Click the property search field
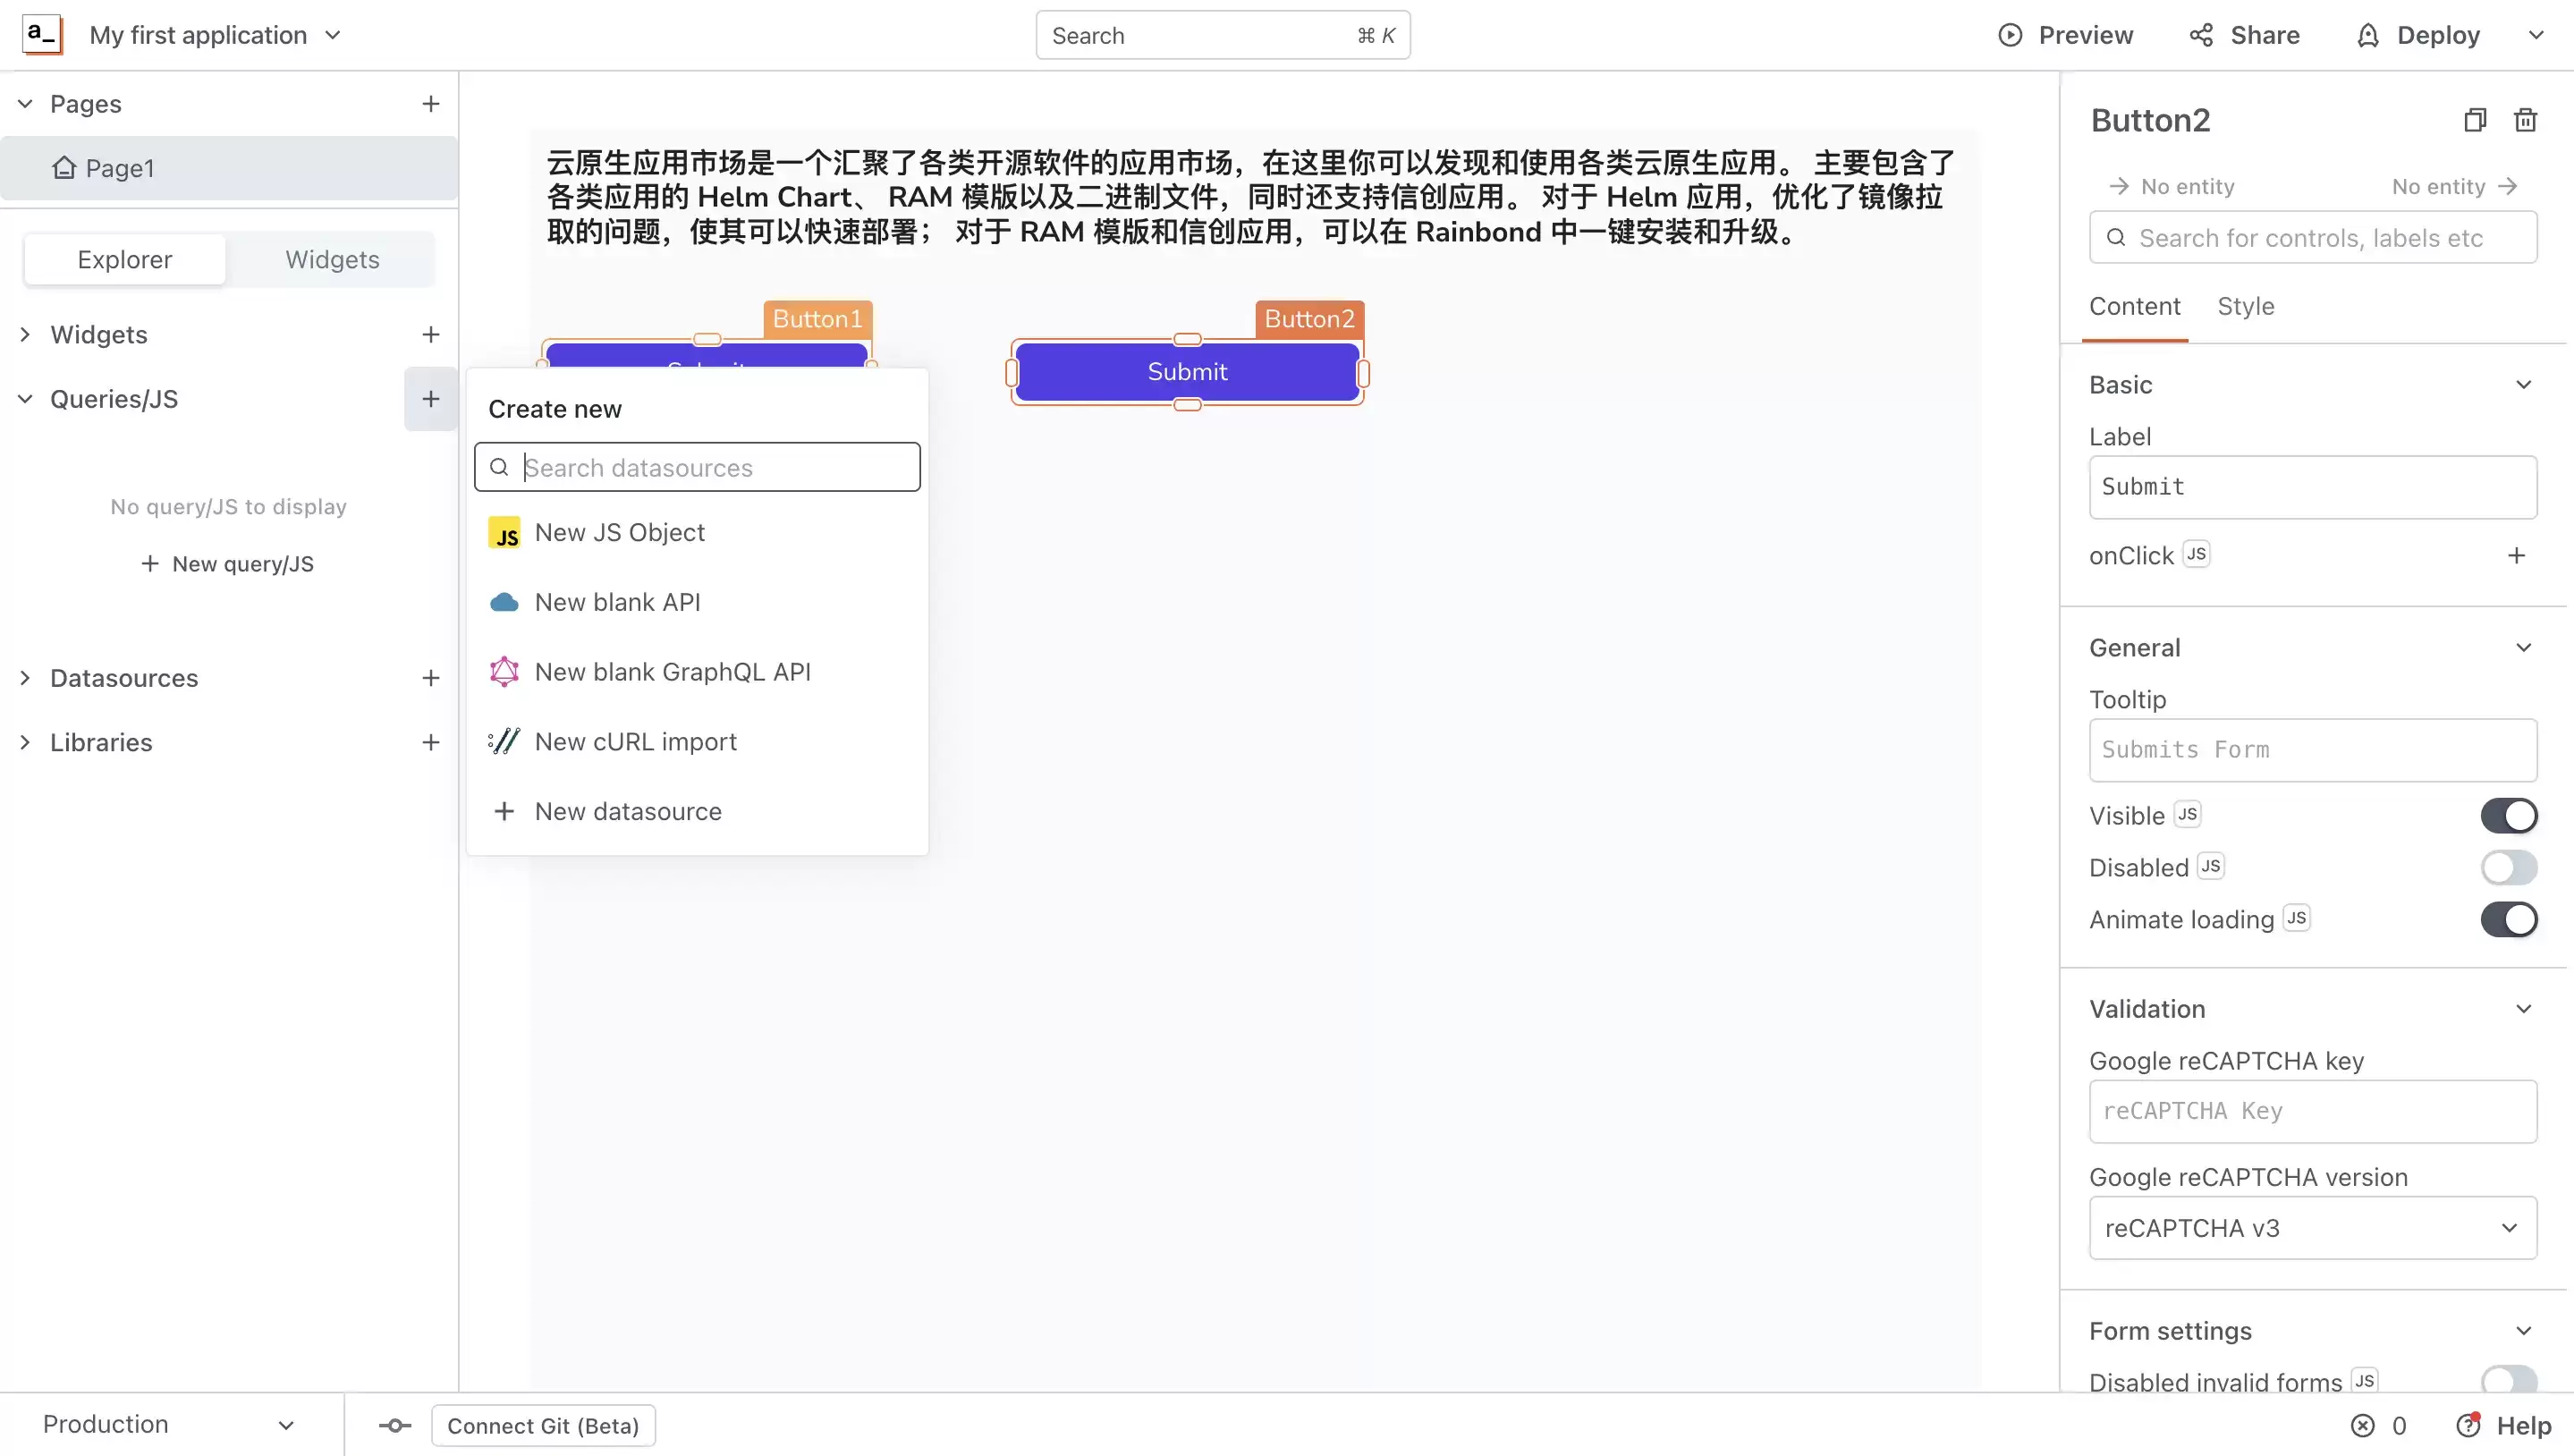 (2312, 237)
